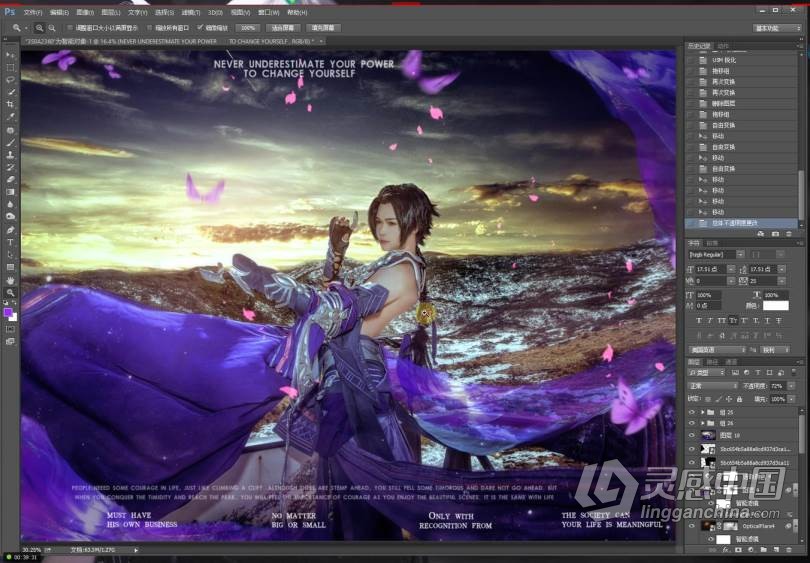
Task: Open the opacity 72% dropdown arrow
Action: (791, 386)
